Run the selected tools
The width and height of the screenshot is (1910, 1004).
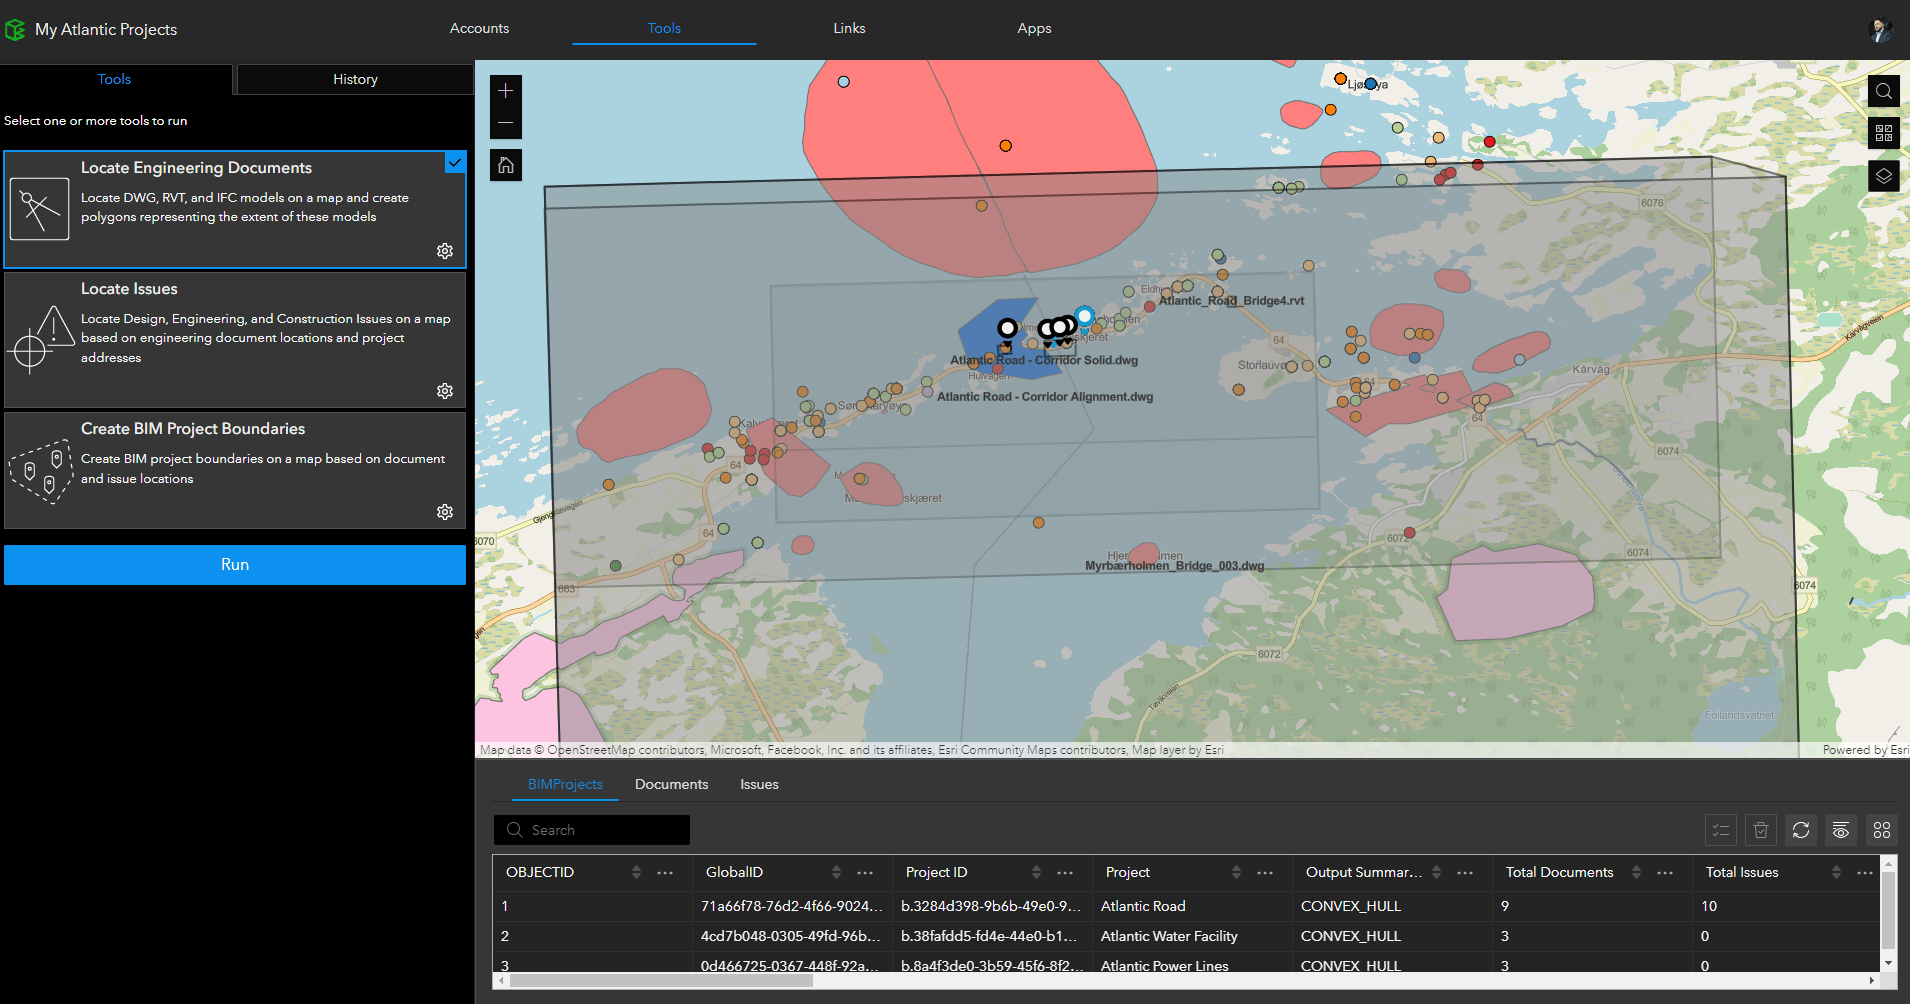coord(234,564)
